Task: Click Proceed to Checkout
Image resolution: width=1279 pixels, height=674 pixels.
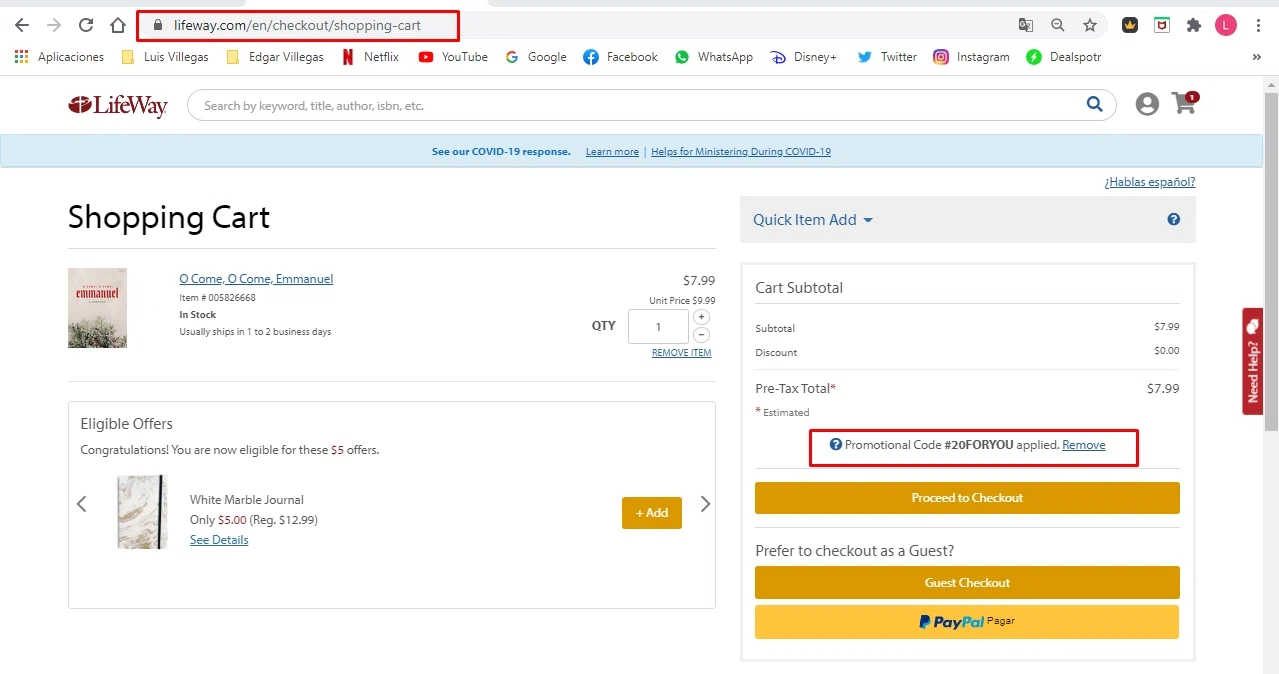Action: click(x=967, y=498)
